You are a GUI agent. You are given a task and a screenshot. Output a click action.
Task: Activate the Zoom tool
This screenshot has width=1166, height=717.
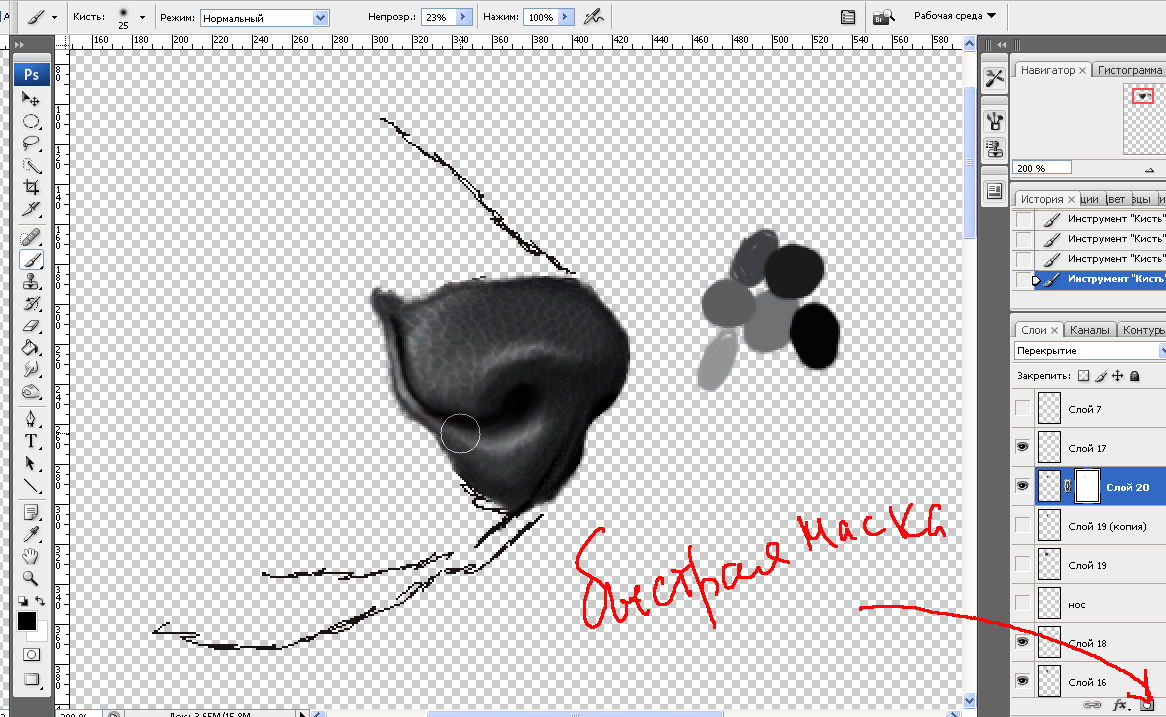(32, 578)
